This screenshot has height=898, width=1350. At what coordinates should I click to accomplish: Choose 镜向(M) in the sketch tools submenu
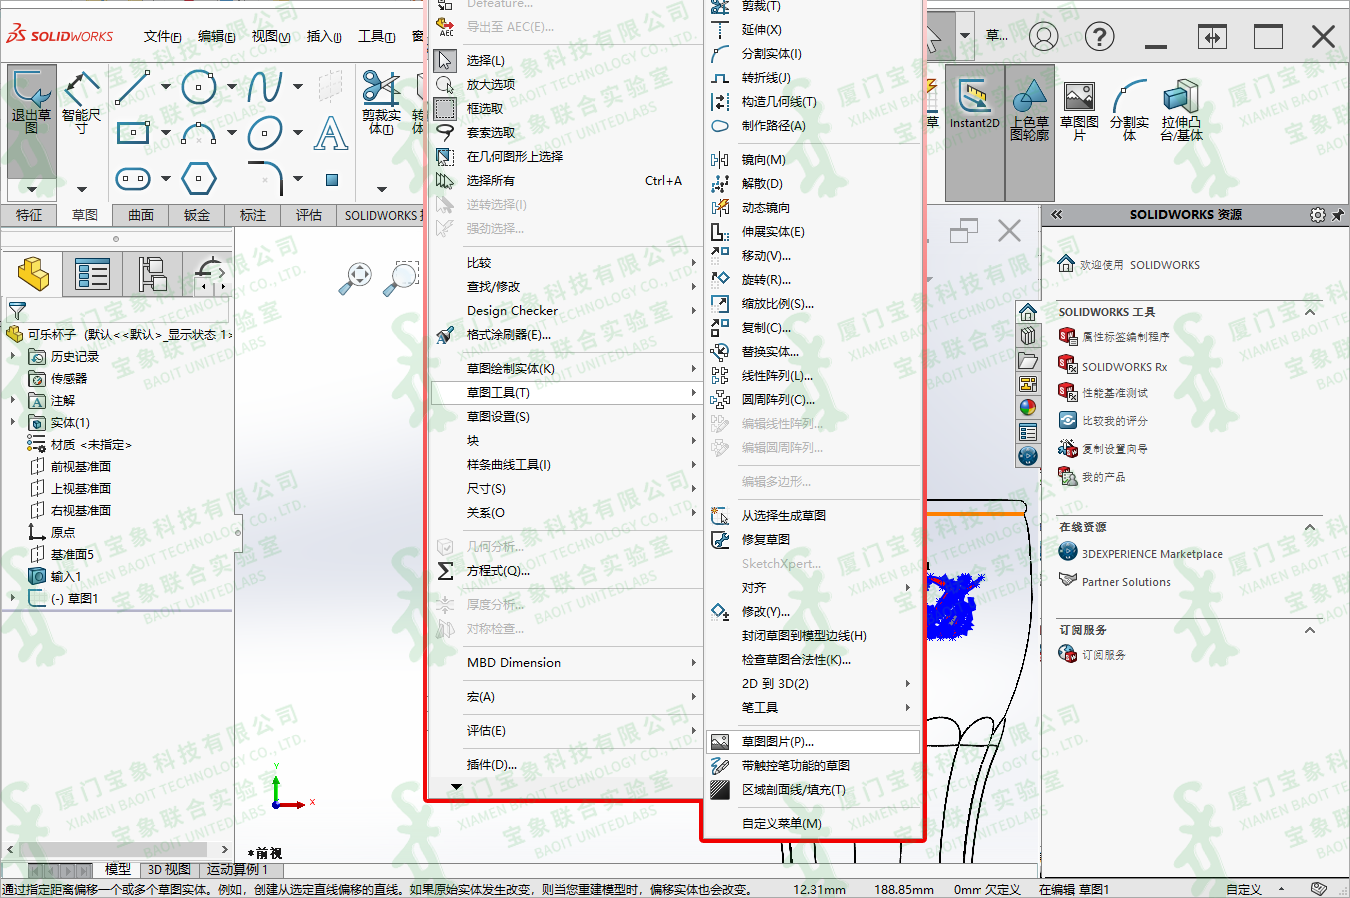tap(813, 160)
